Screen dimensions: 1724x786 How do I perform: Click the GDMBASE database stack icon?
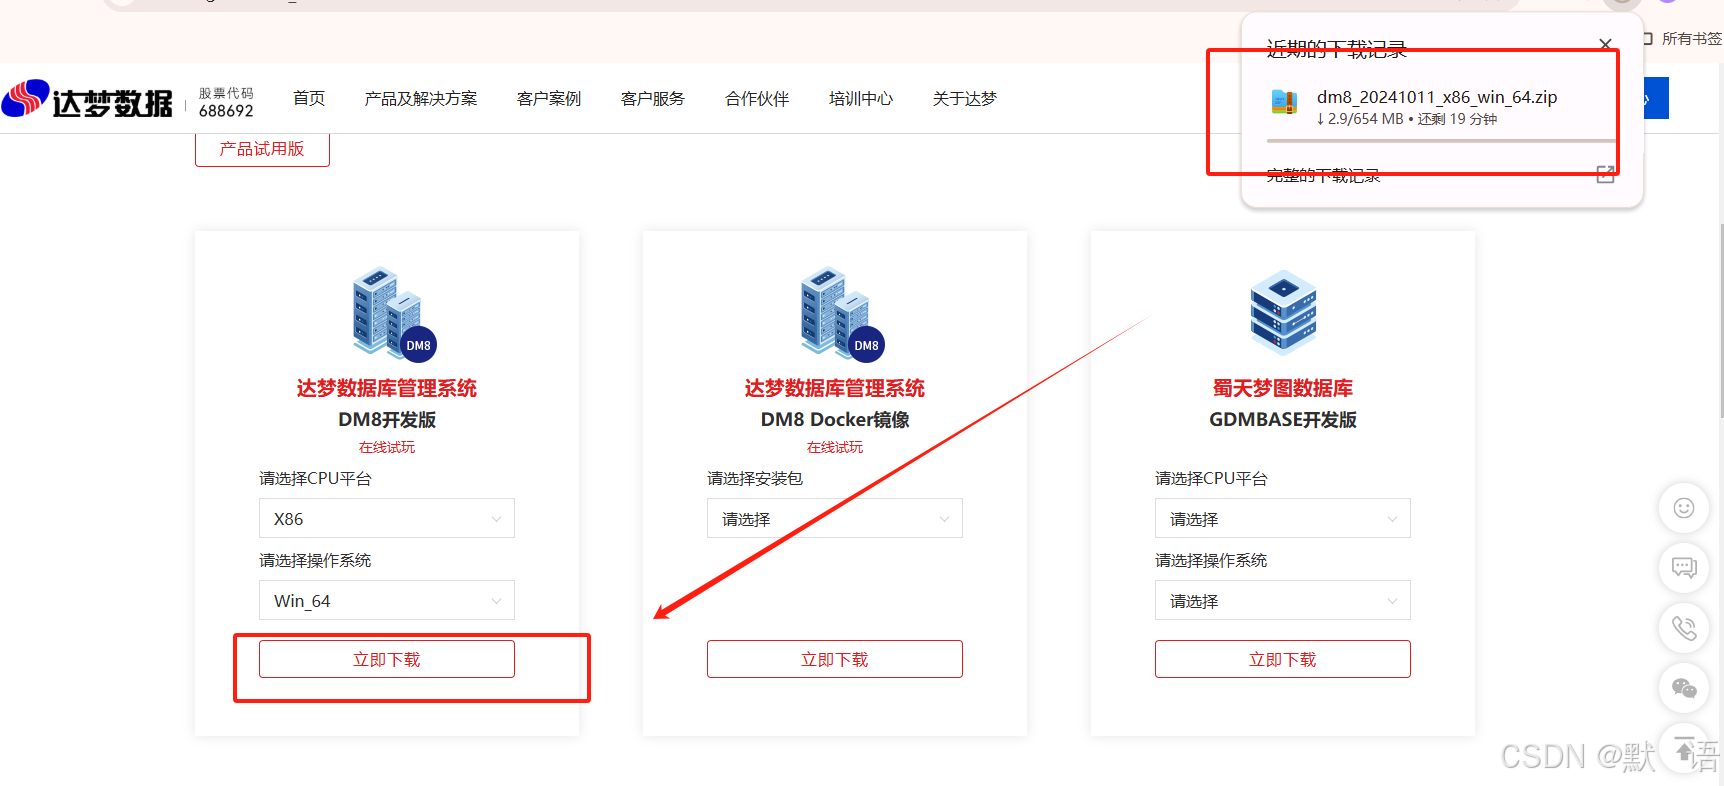click(x=1283, y=312)
